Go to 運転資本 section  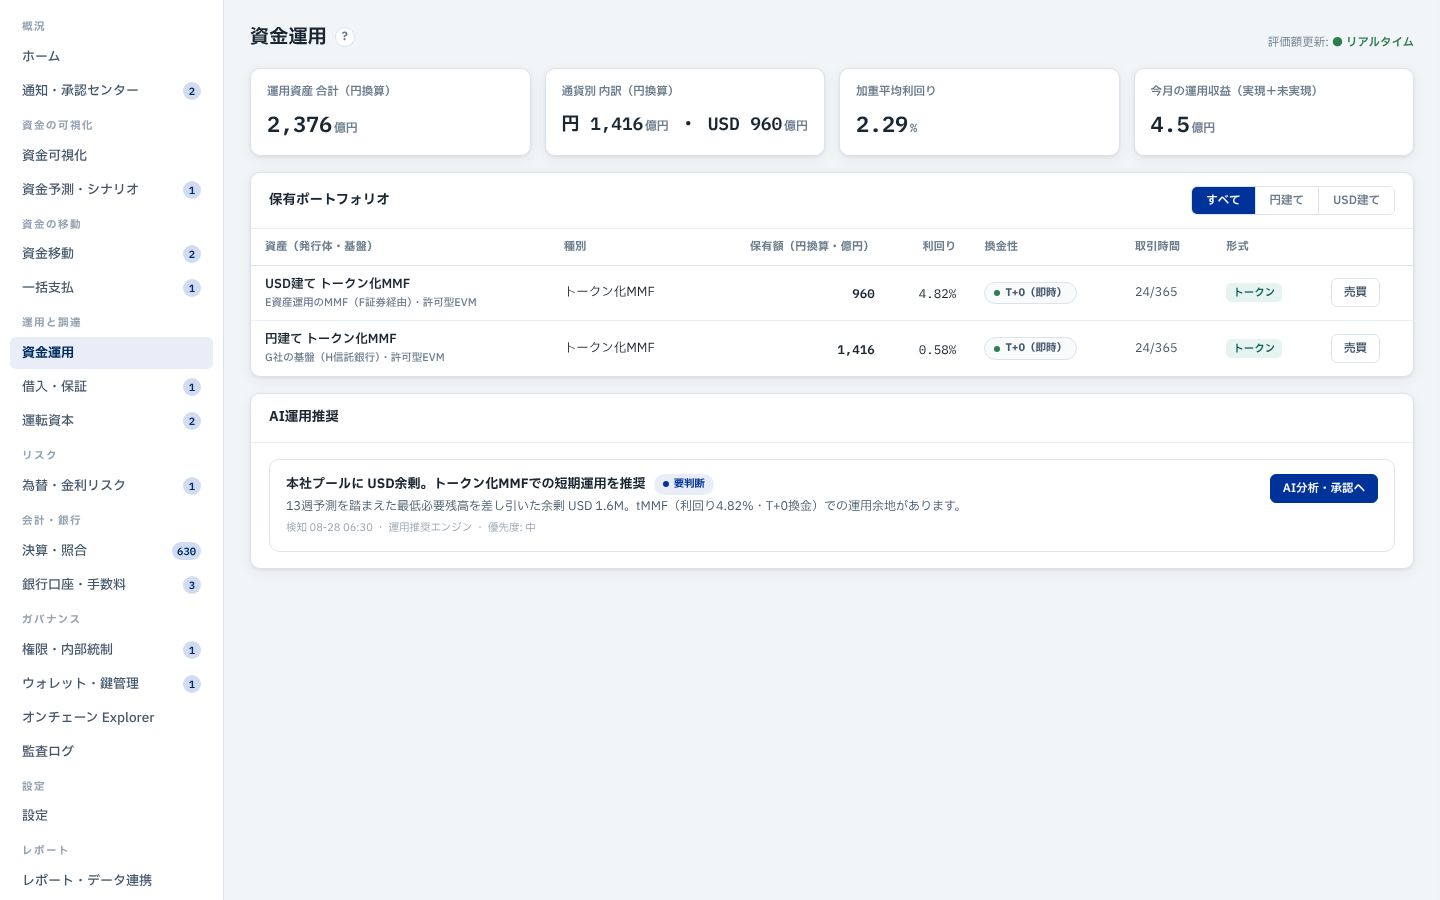click(x=111, y=420)
